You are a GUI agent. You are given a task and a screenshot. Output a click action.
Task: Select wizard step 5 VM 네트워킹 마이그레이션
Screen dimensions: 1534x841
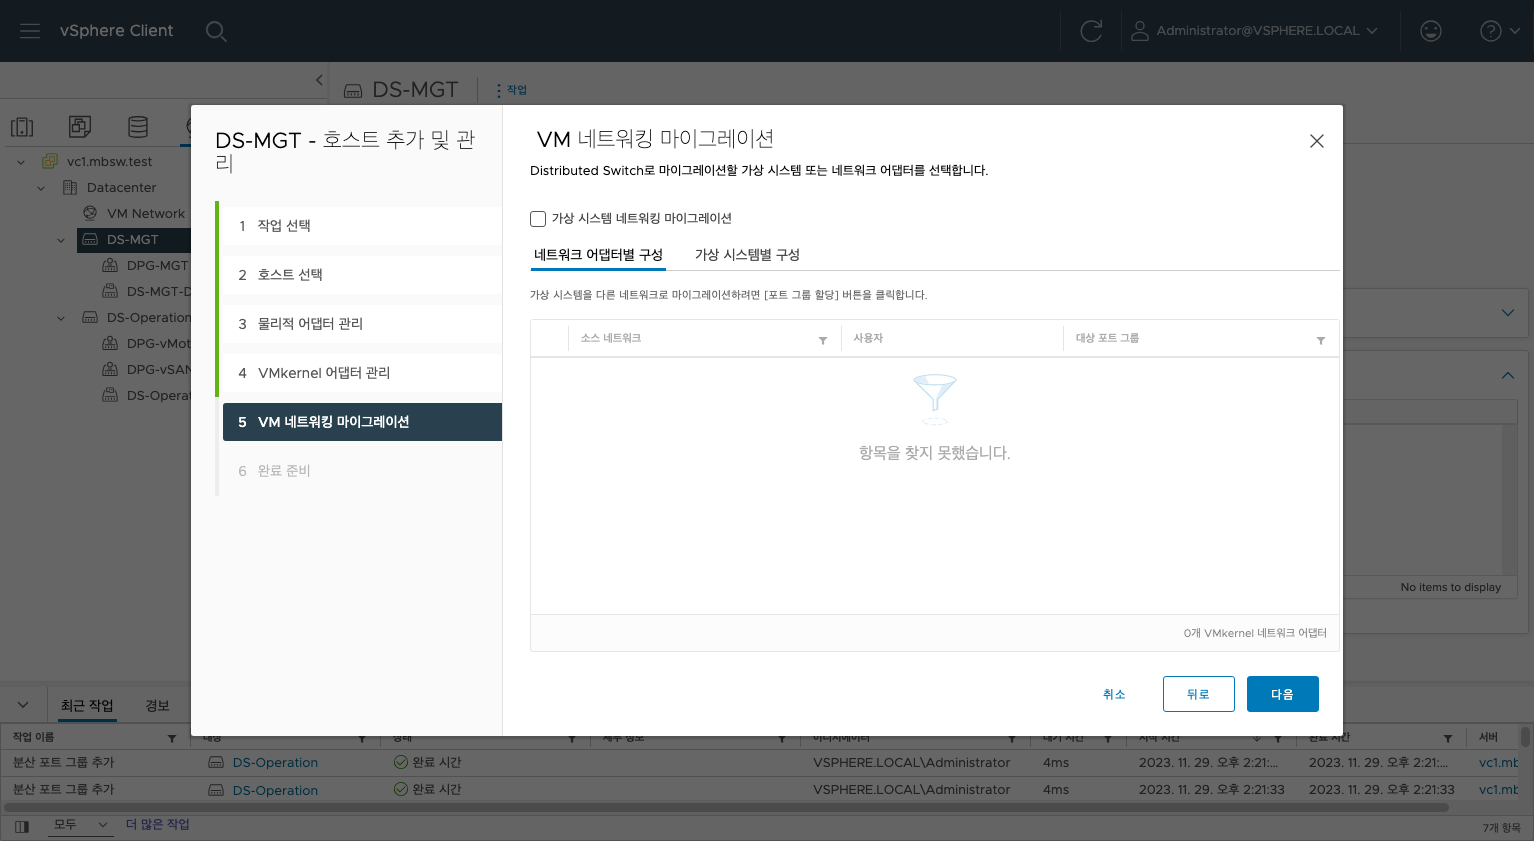click(362, 422)
